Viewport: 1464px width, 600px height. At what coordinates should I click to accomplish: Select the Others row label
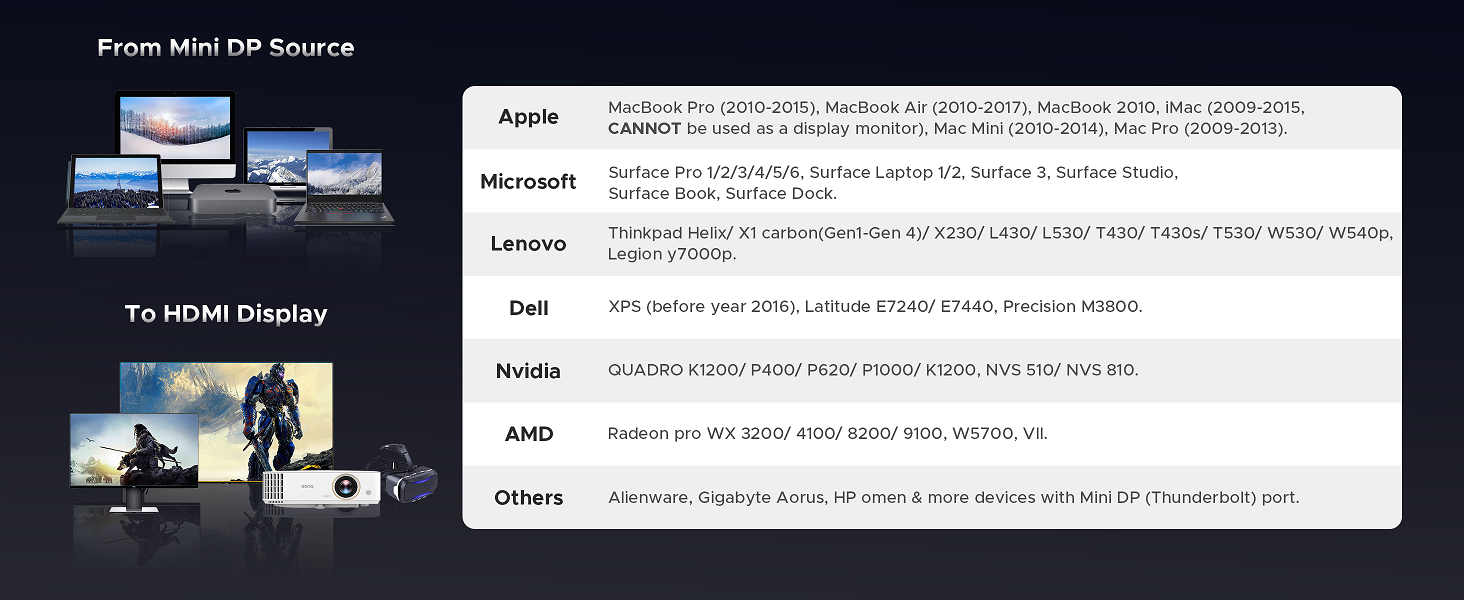(528, 498)
